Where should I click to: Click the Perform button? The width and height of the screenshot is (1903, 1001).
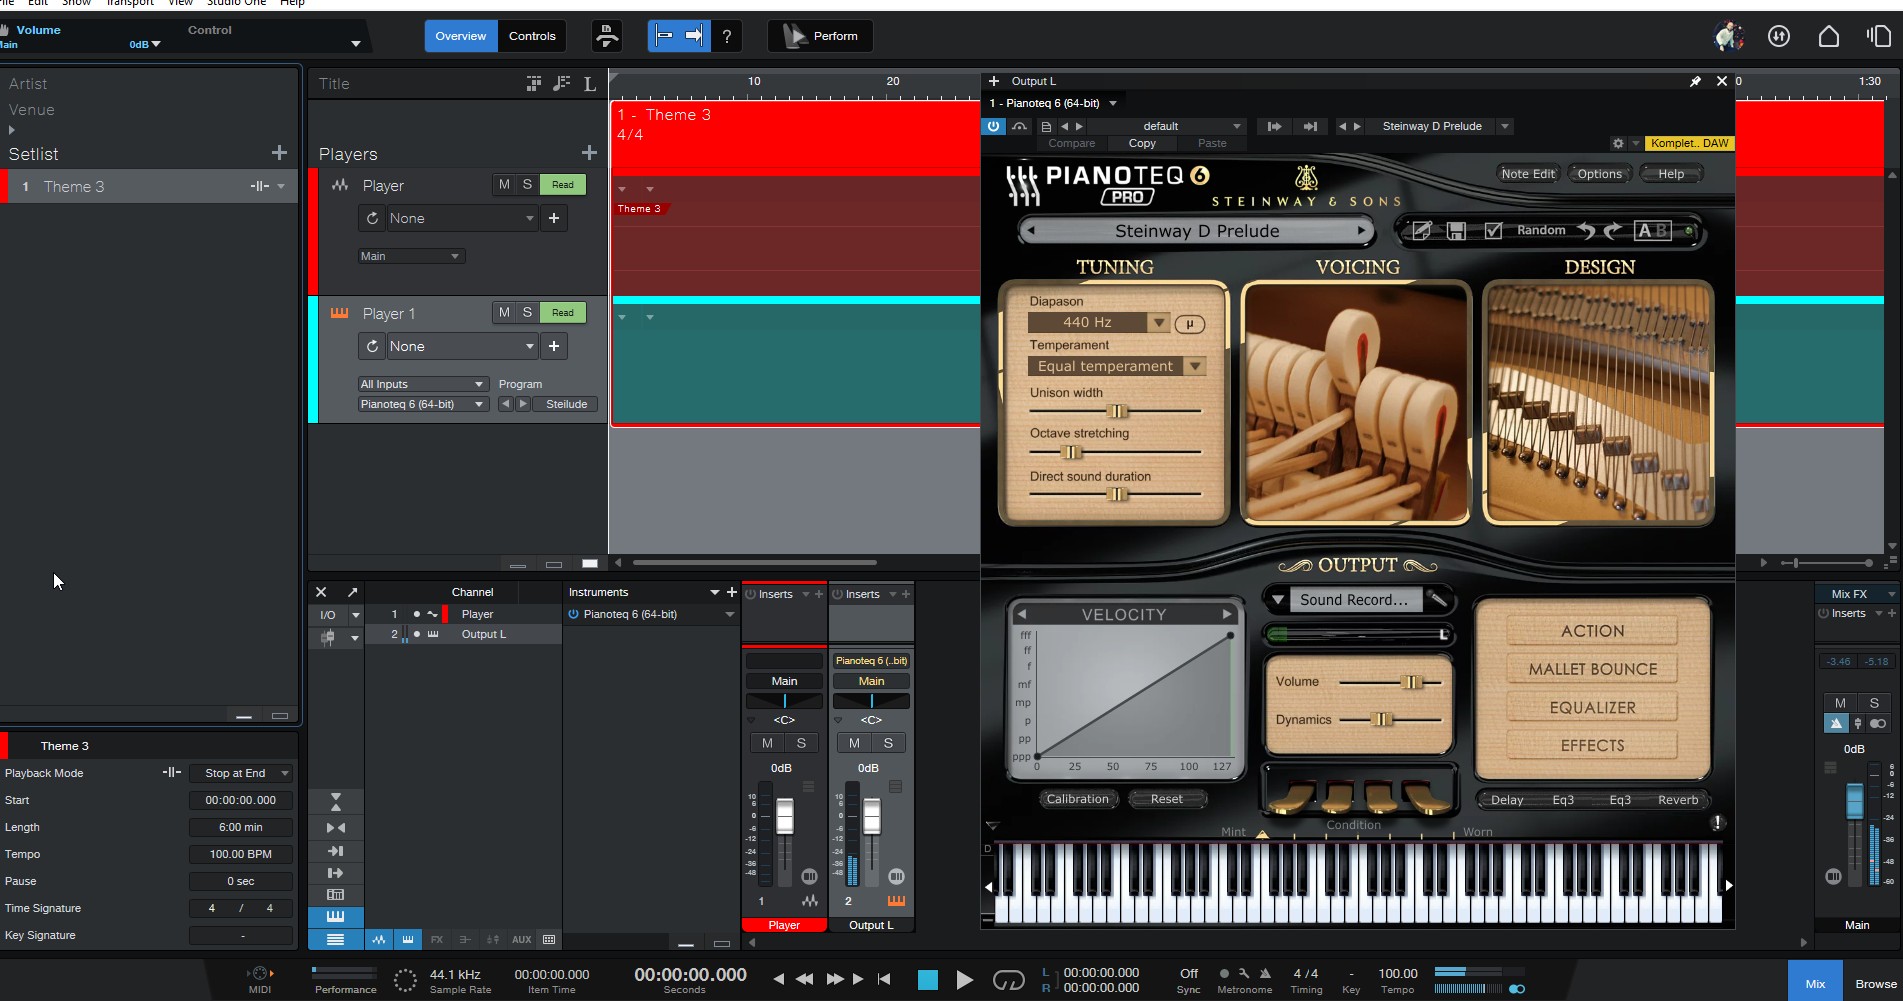[x=820, y=36]
